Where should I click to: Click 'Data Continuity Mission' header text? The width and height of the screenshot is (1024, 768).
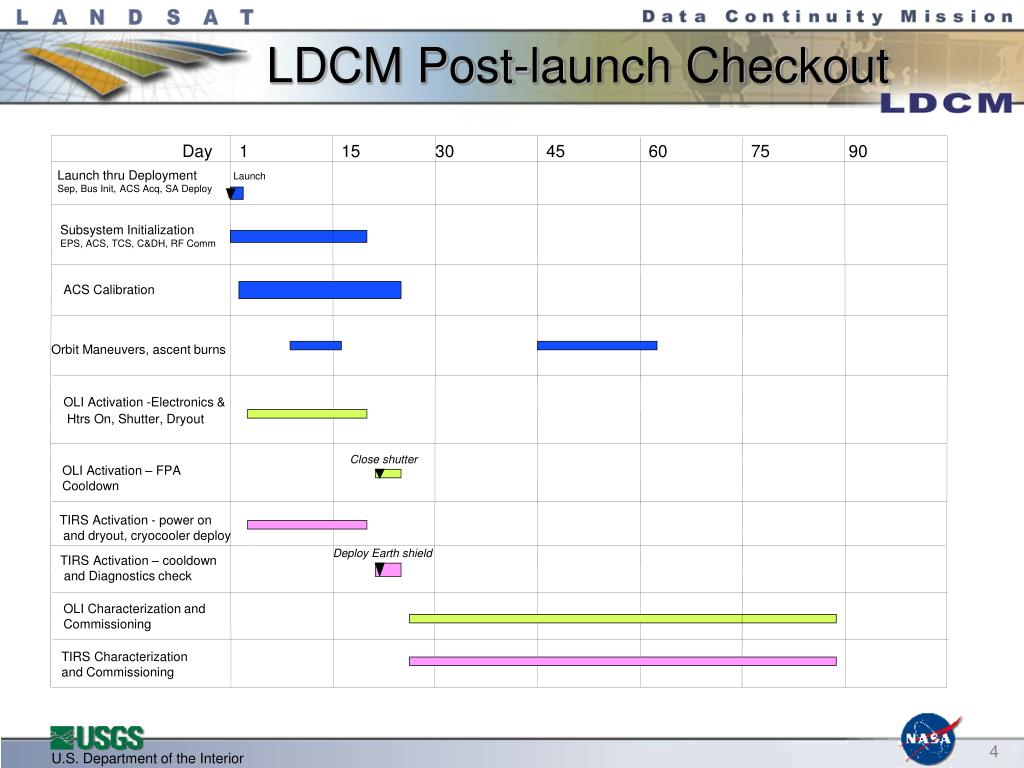point(828,16)
